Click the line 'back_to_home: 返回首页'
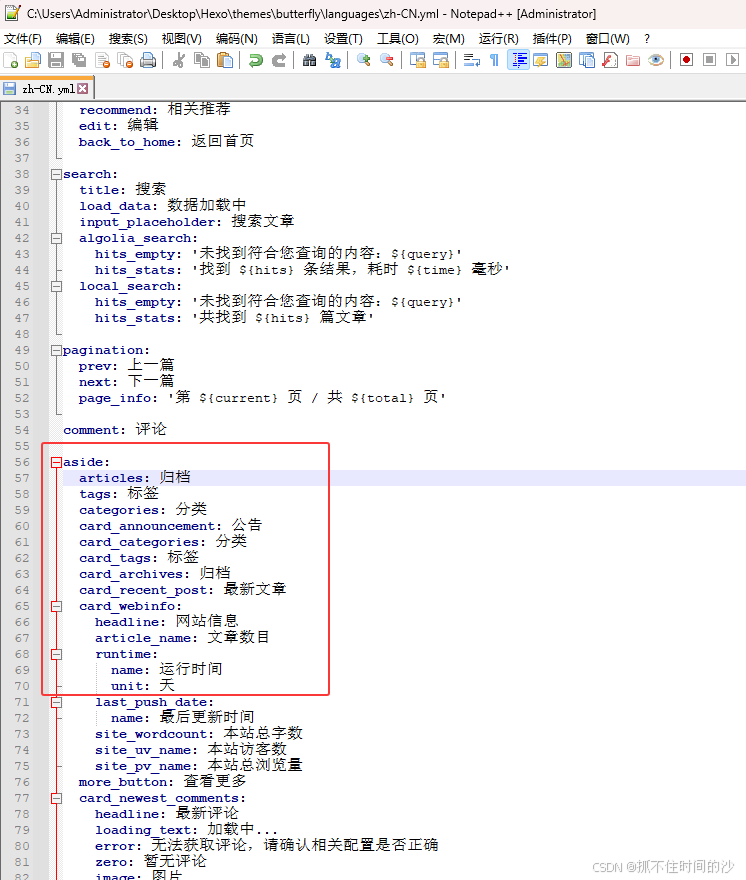Image resolution: width=746 pixels, height=880 pixels. coord(166,141)
